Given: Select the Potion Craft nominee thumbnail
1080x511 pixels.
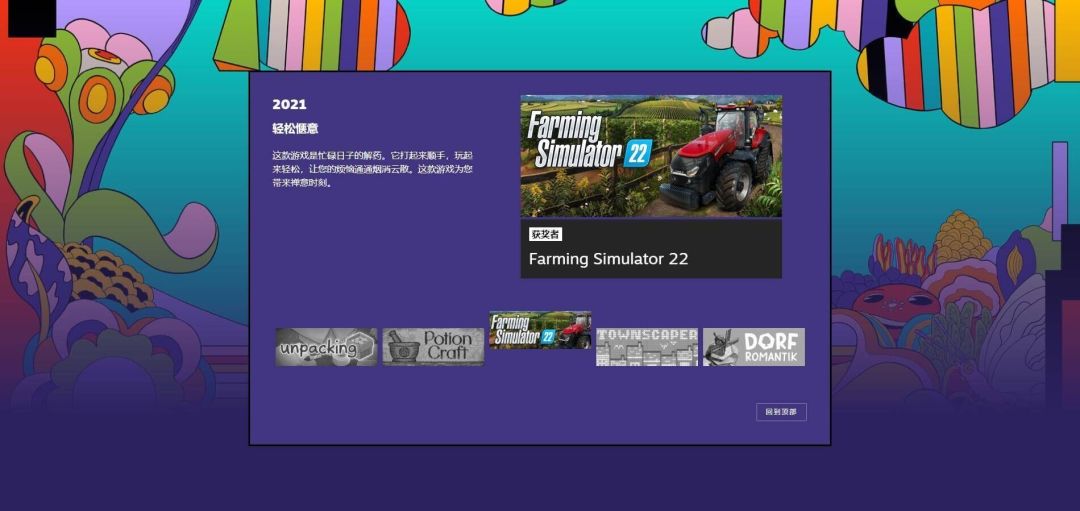Looking at the screenshot, I should 433,346.
